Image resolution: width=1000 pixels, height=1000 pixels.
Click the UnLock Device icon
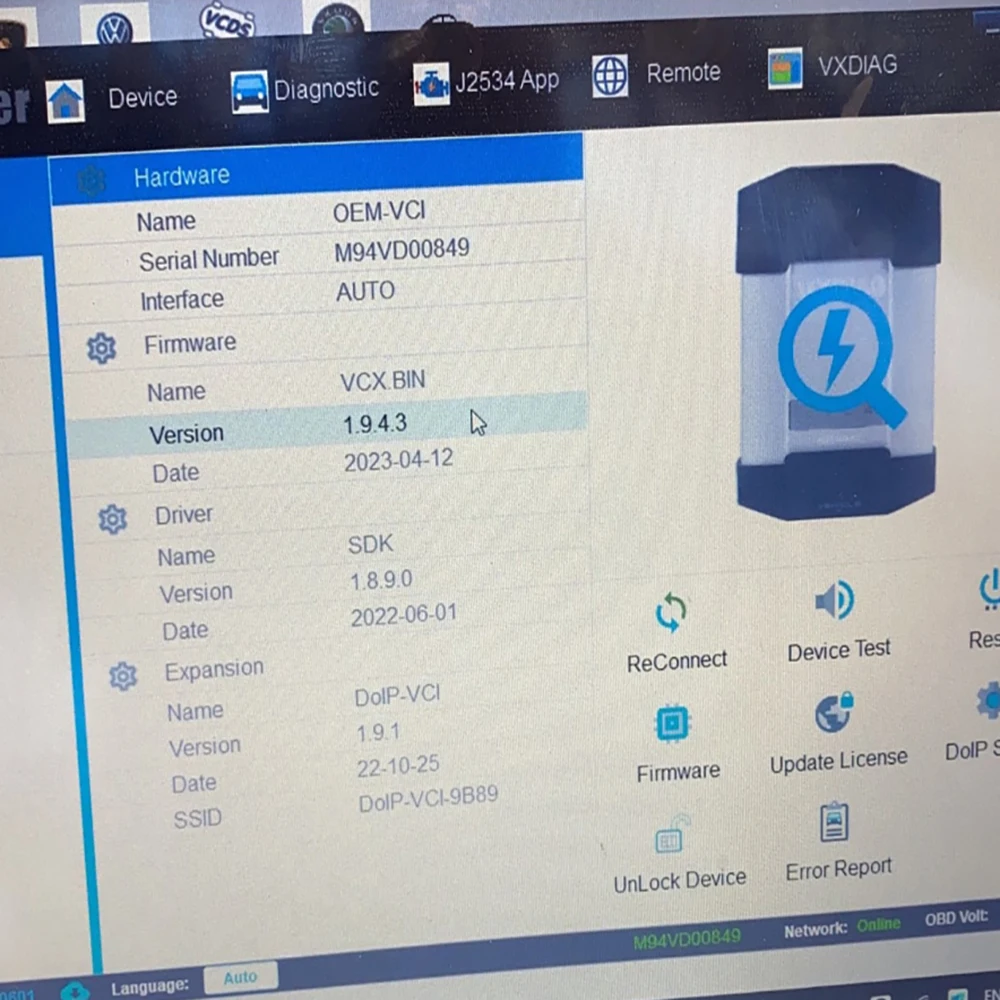coord(672,834)
